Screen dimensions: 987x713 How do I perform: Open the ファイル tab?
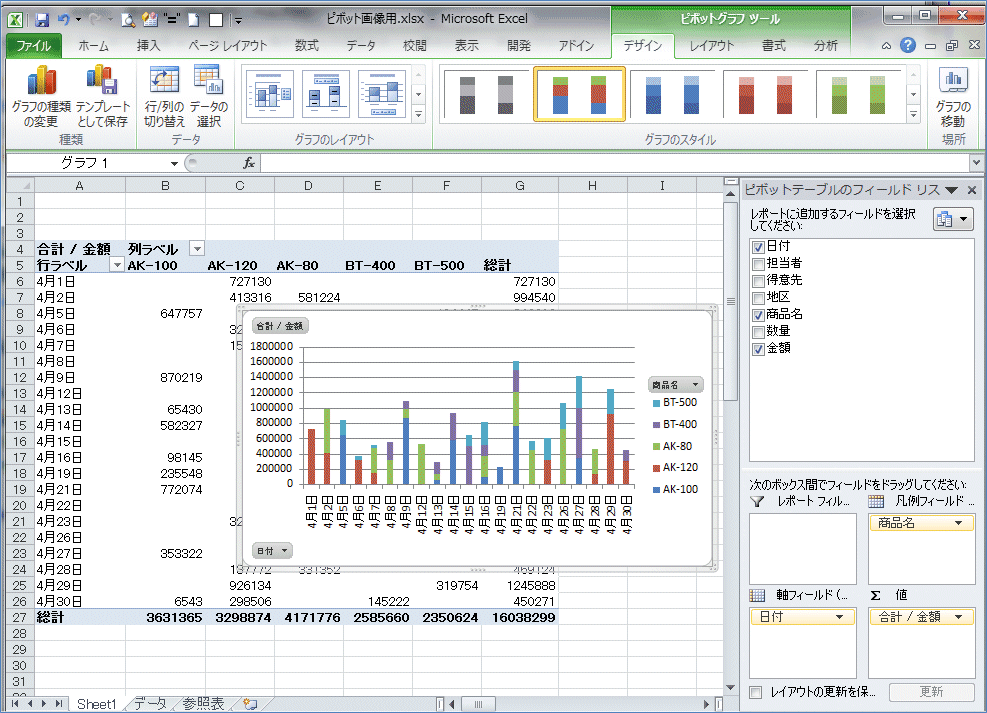tap(34, 46)
